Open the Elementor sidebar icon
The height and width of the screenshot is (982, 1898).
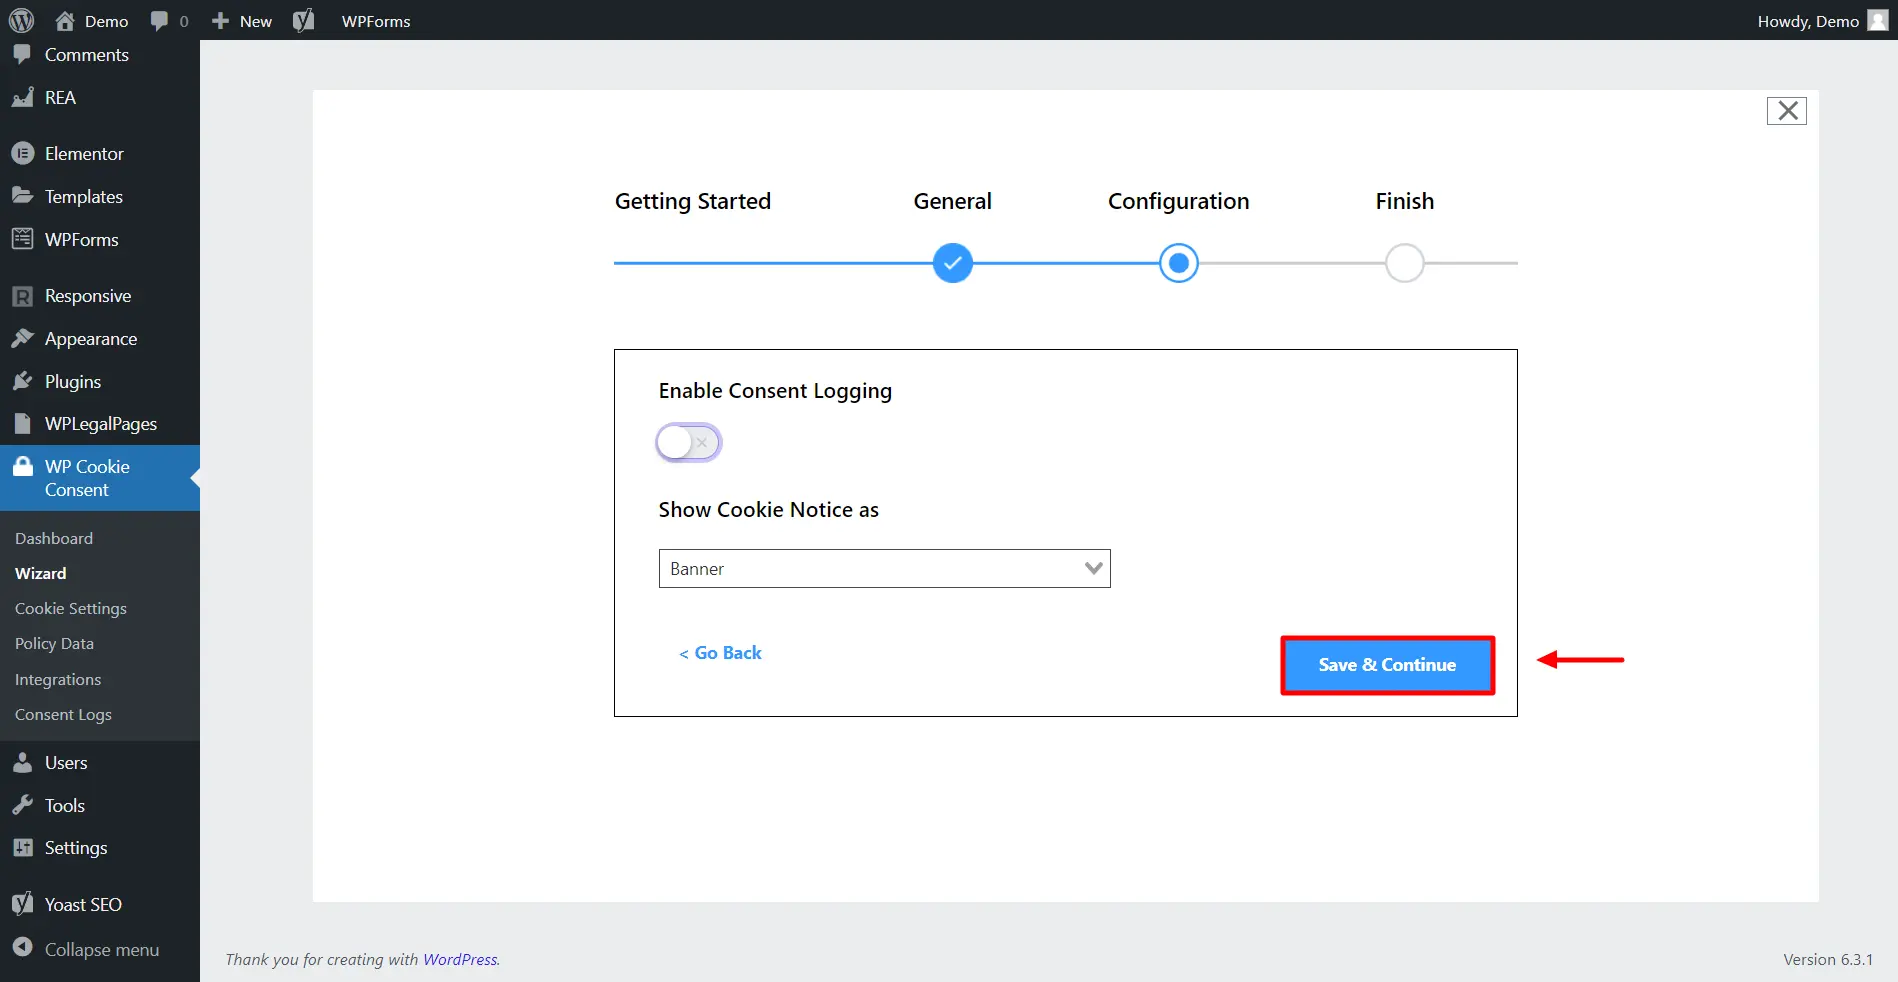24,153
